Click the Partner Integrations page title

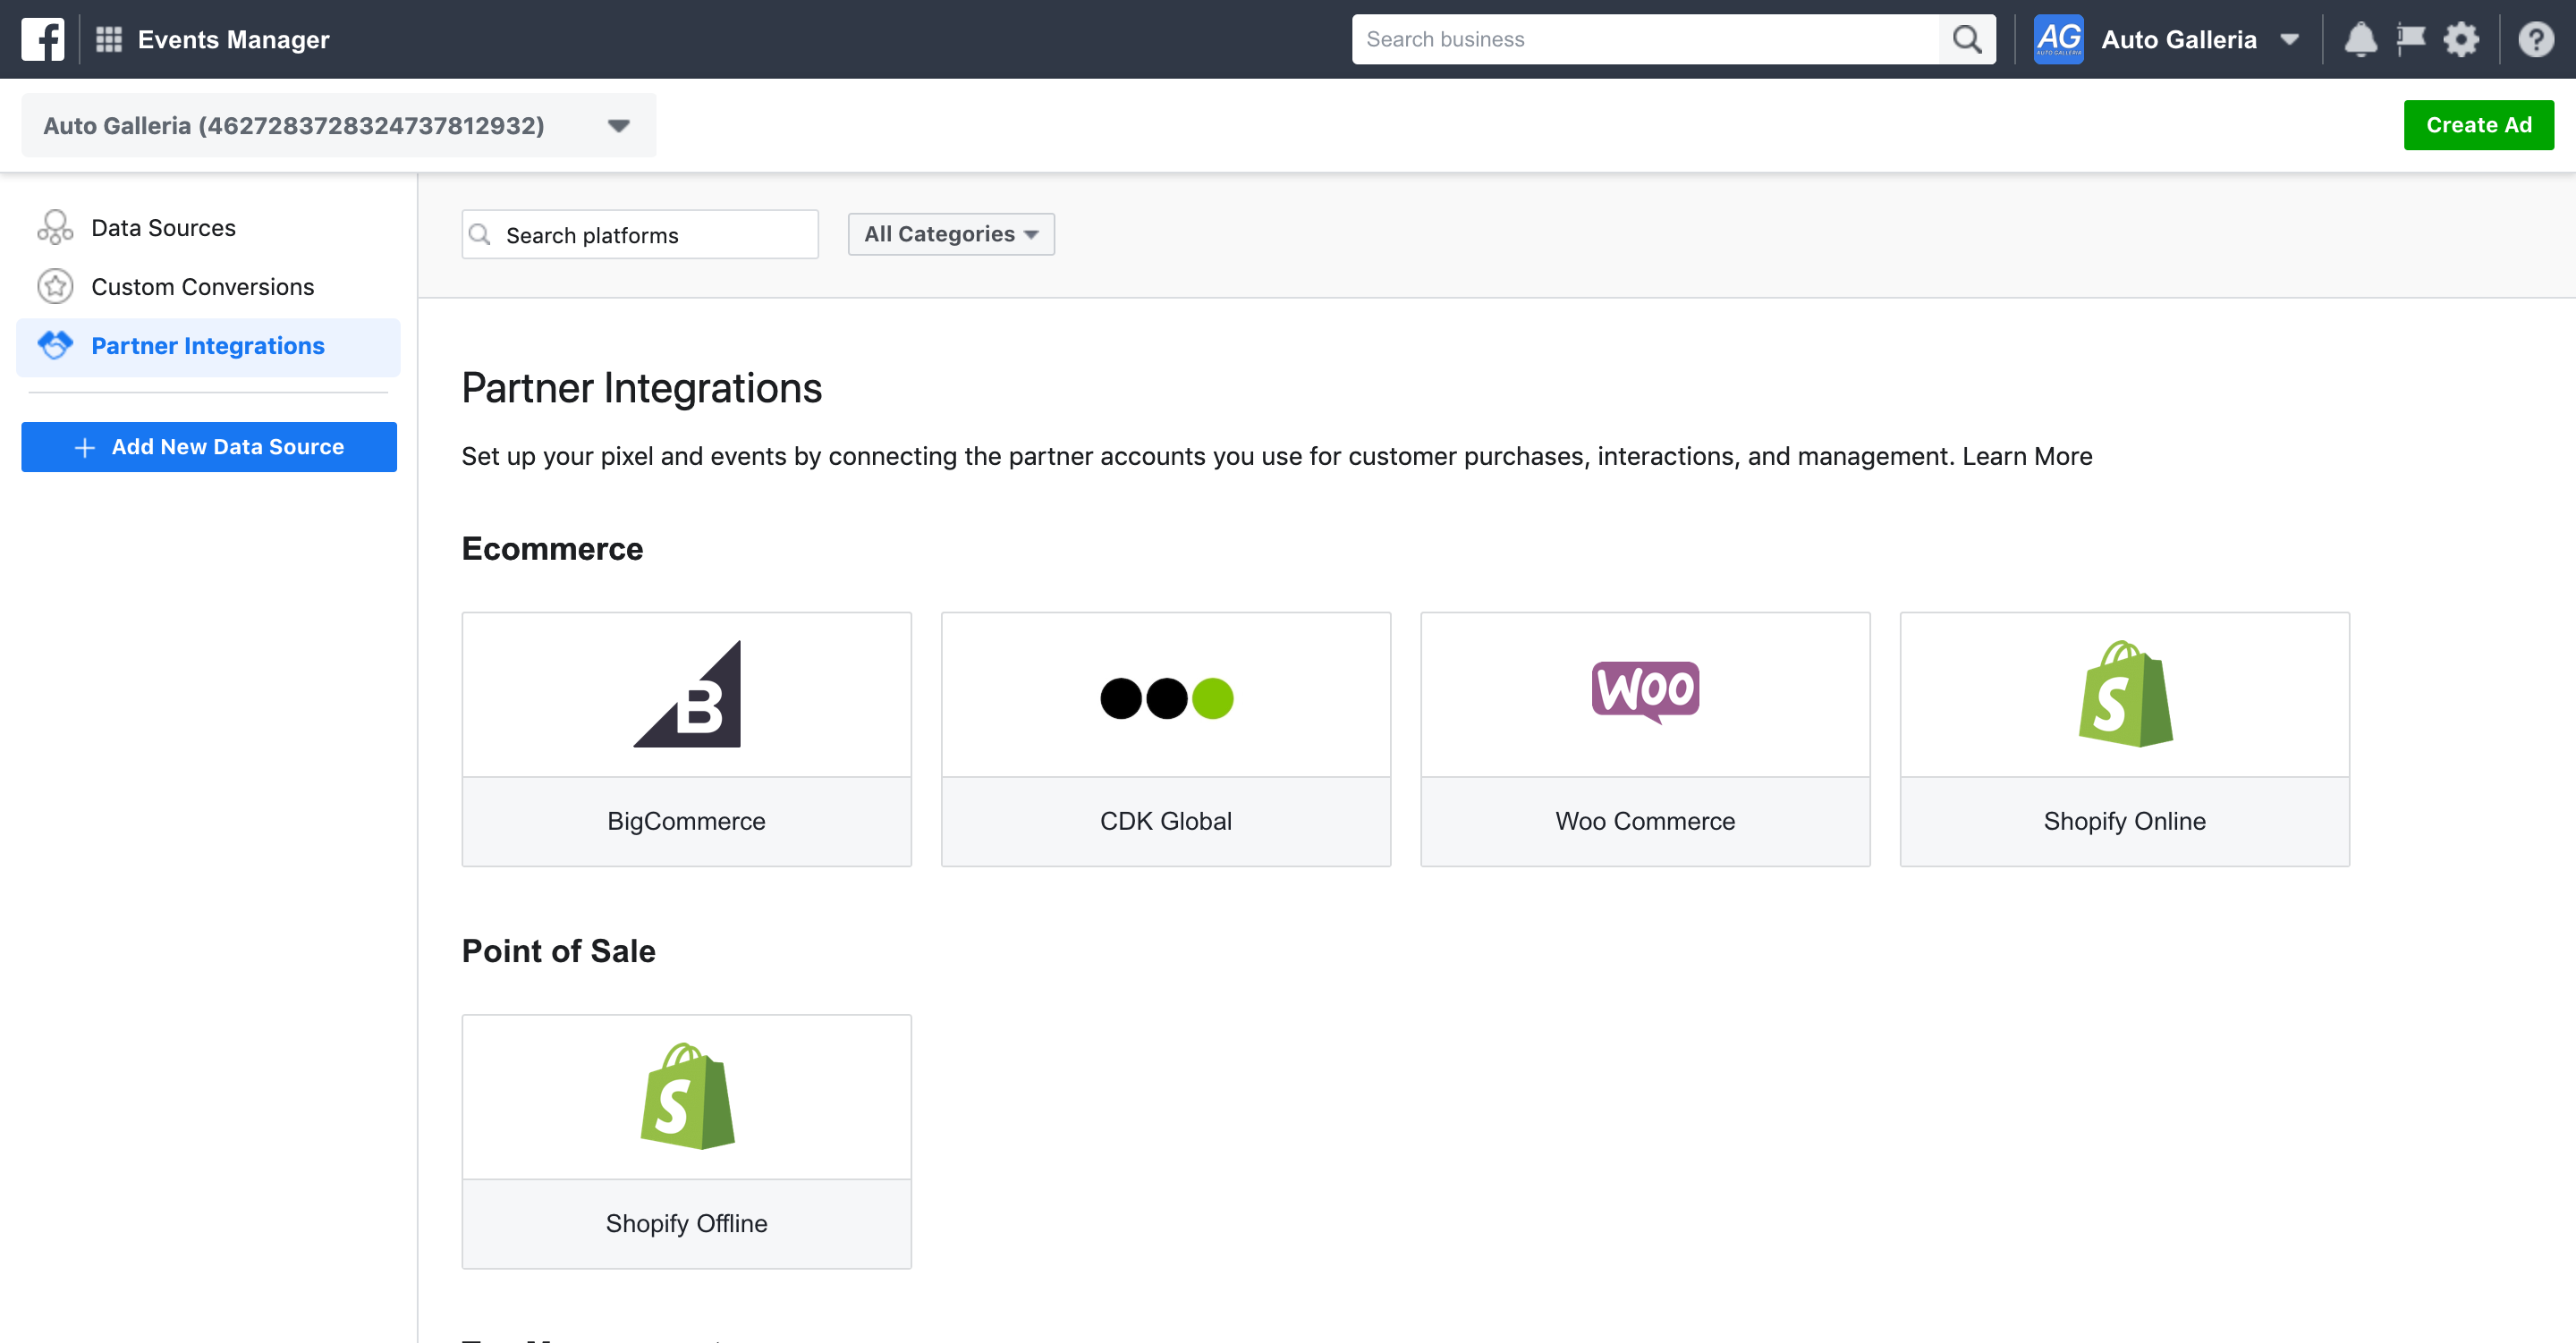[x=641, y=388]
